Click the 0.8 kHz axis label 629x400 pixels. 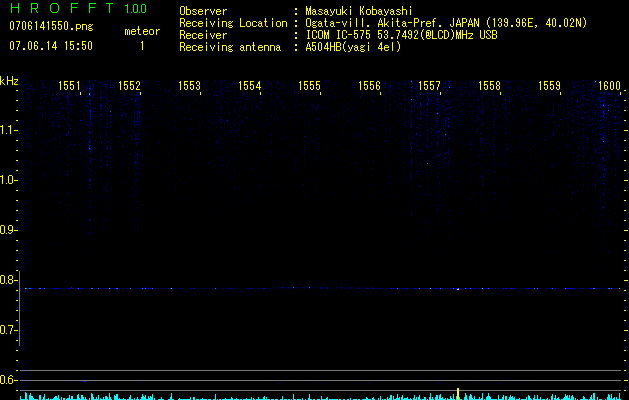6,280
